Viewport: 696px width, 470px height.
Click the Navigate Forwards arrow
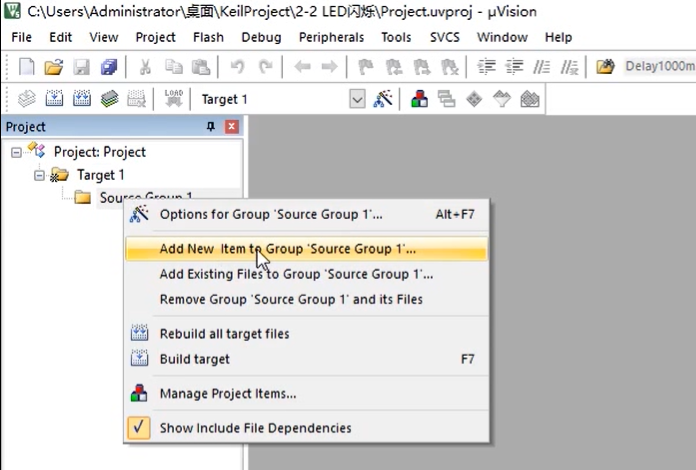tap(329, 67)
